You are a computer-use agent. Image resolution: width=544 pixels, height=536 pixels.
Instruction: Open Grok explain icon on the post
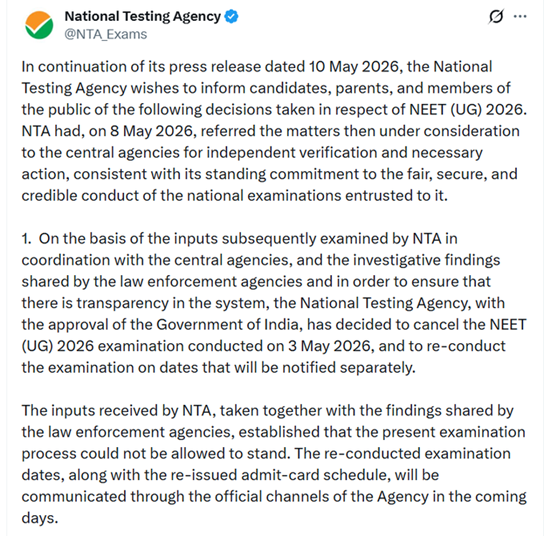click(496, 16)
